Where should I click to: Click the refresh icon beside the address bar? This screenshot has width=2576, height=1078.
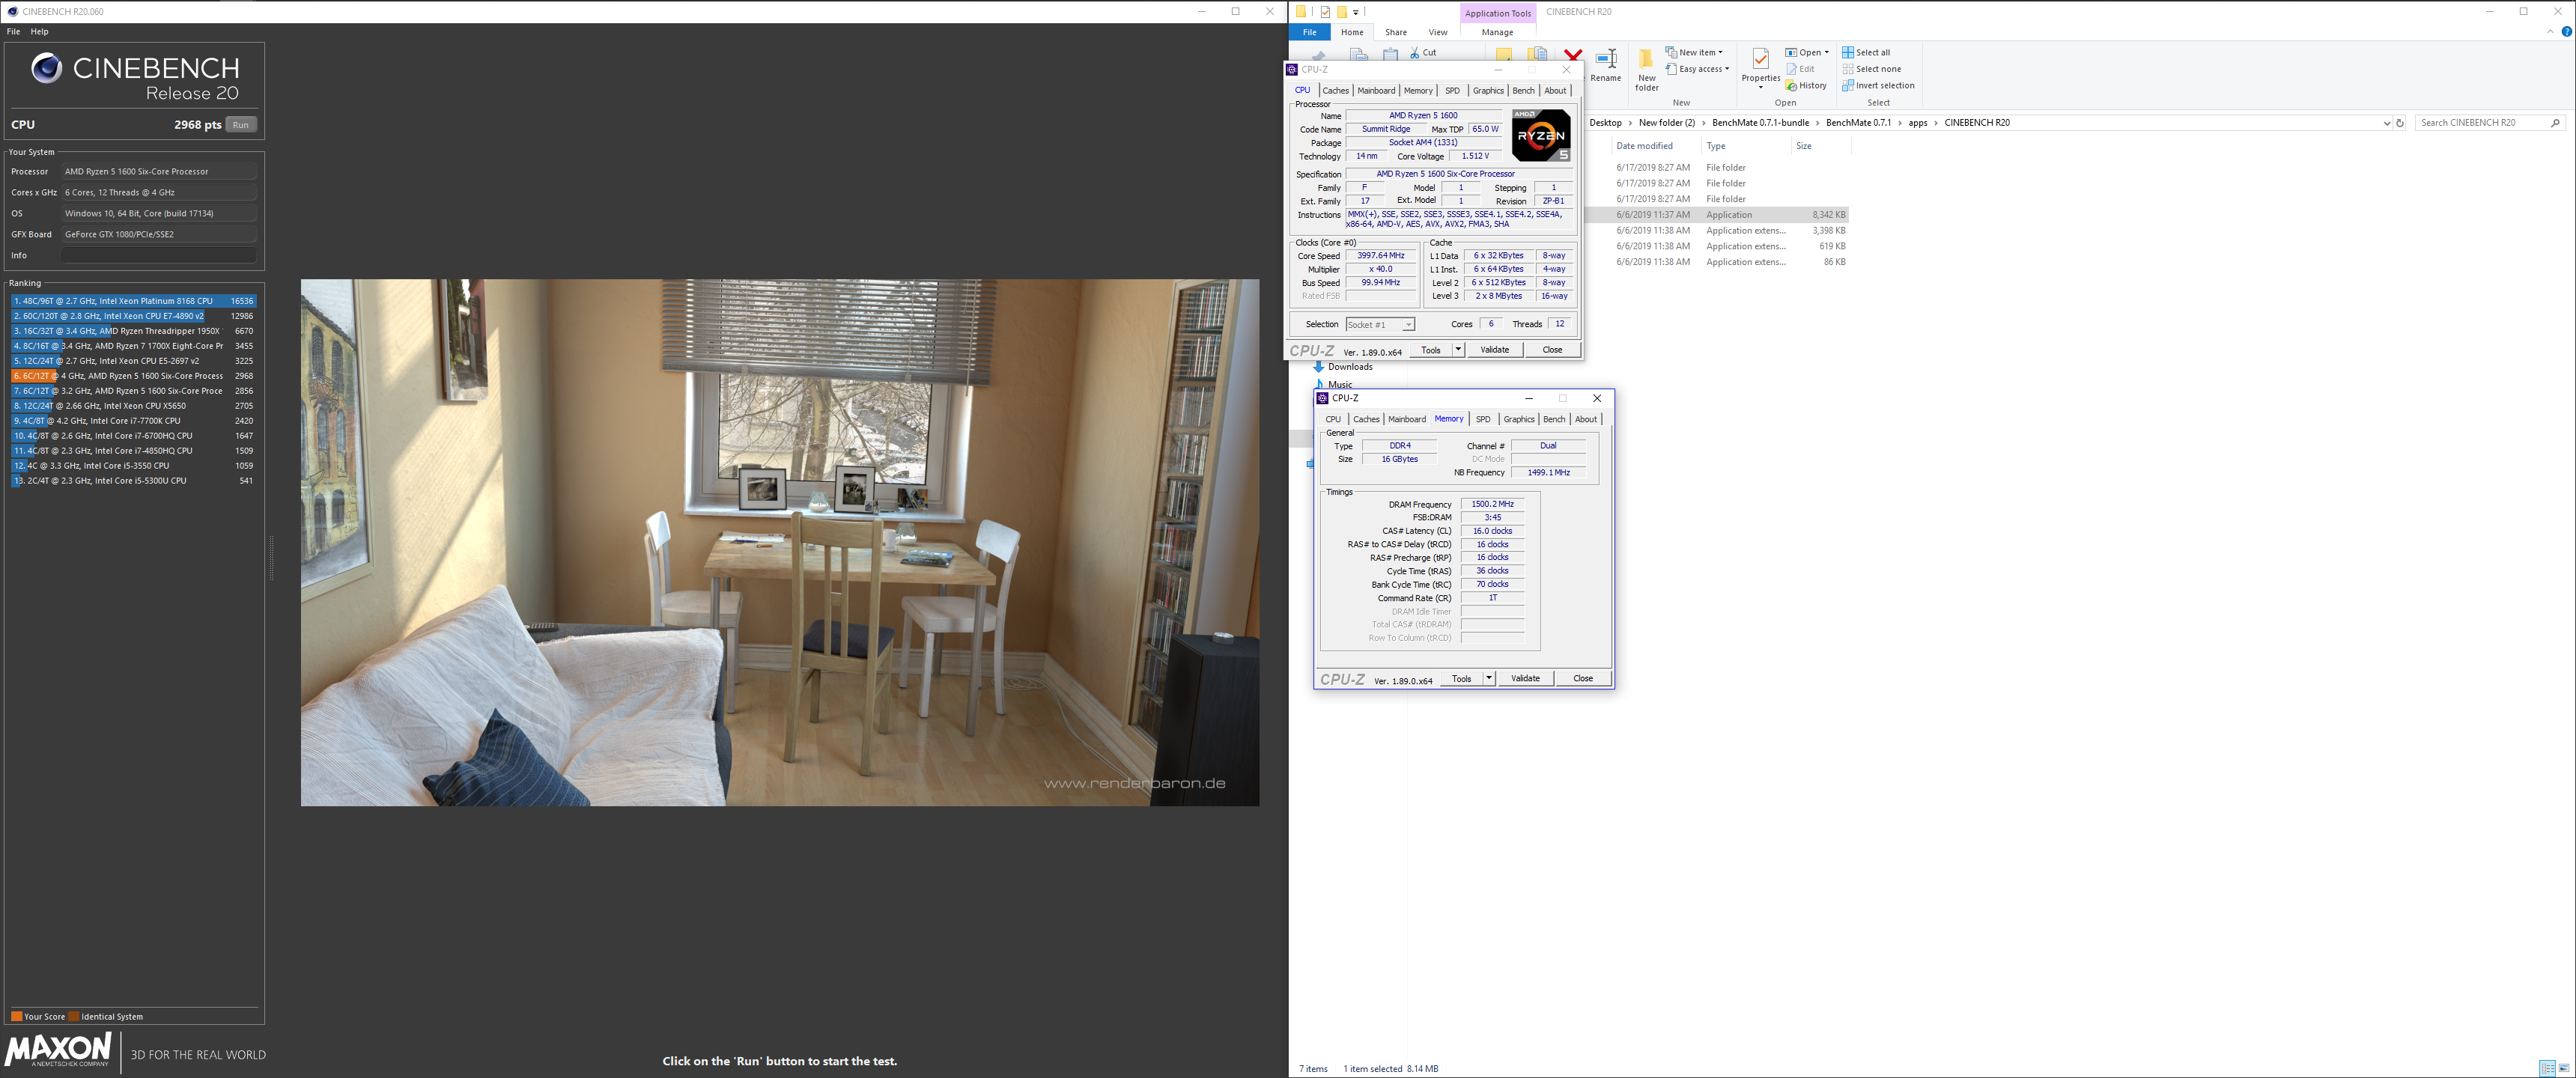[2400, 123]
